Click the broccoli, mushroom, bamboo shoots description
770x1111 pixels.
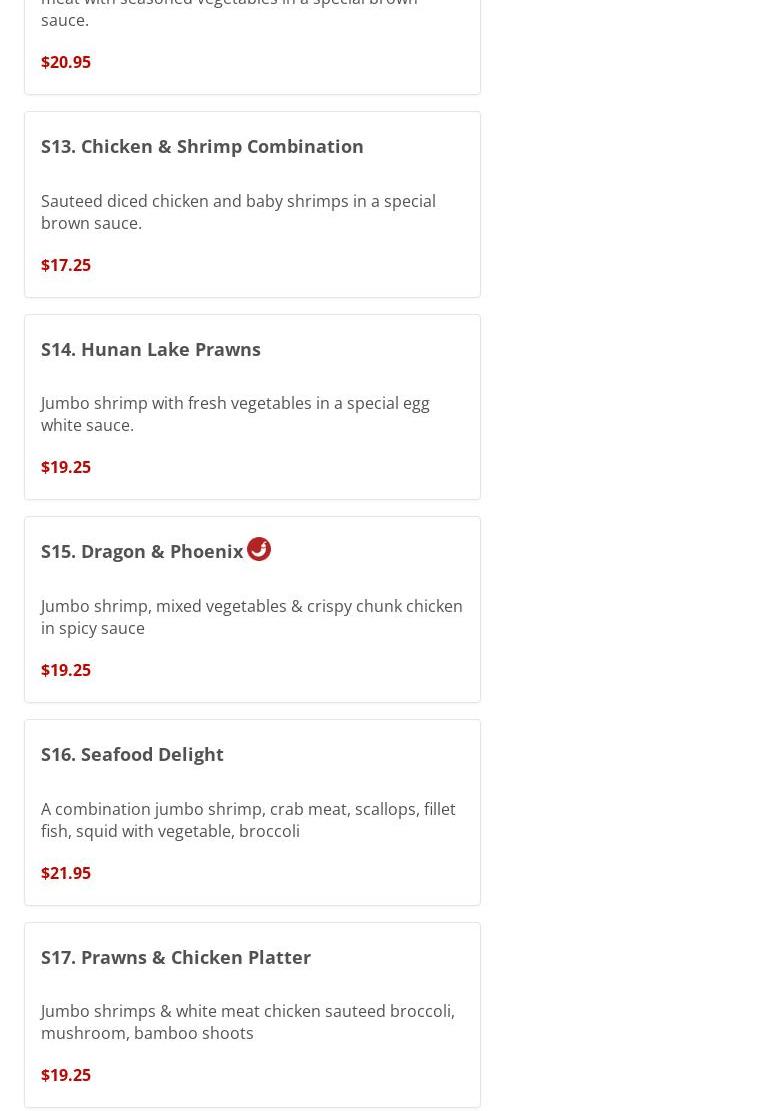pos(248,1022)
